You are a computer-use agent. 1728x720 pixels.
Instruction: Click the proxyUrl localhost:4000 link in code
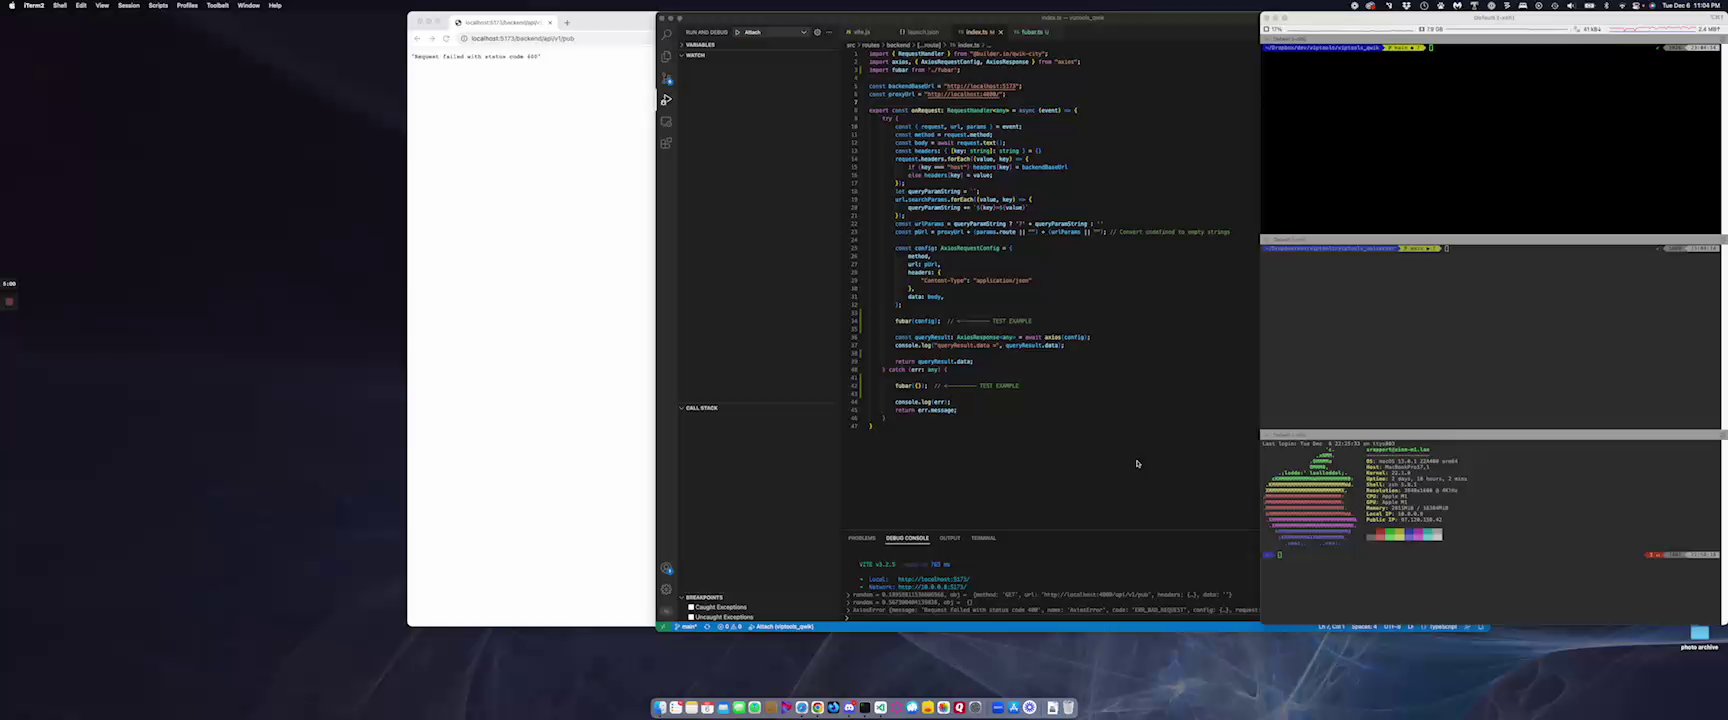[964, 94]
